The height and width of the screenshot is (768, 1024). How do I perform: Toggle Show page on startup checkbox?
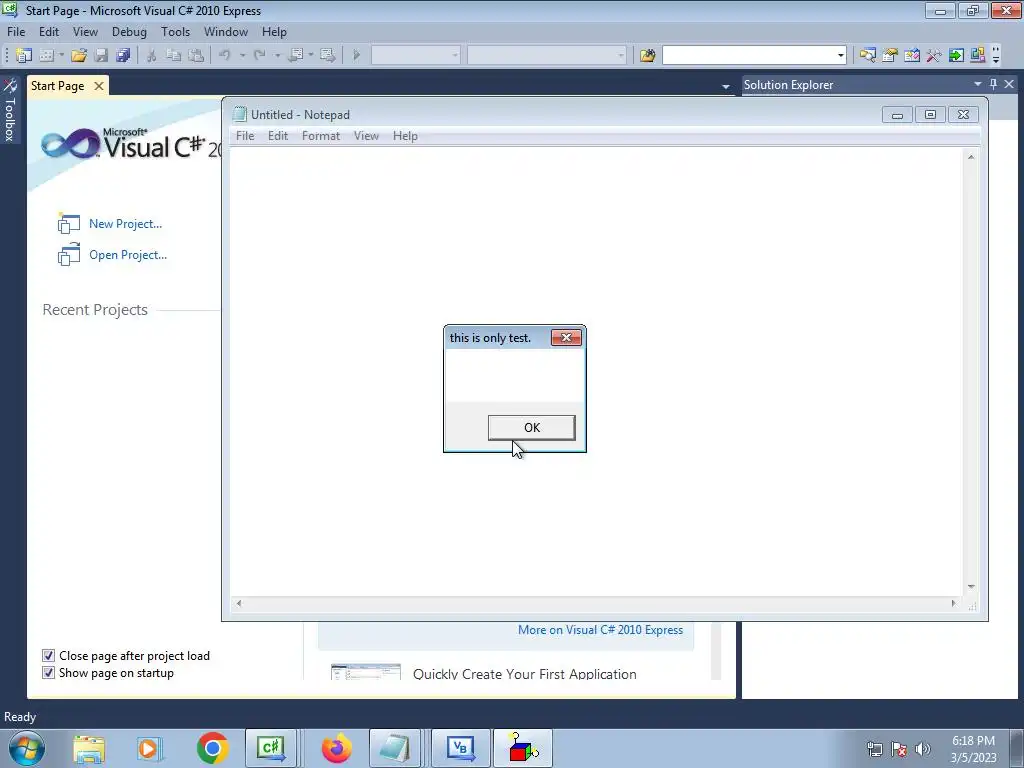[48, 673]
